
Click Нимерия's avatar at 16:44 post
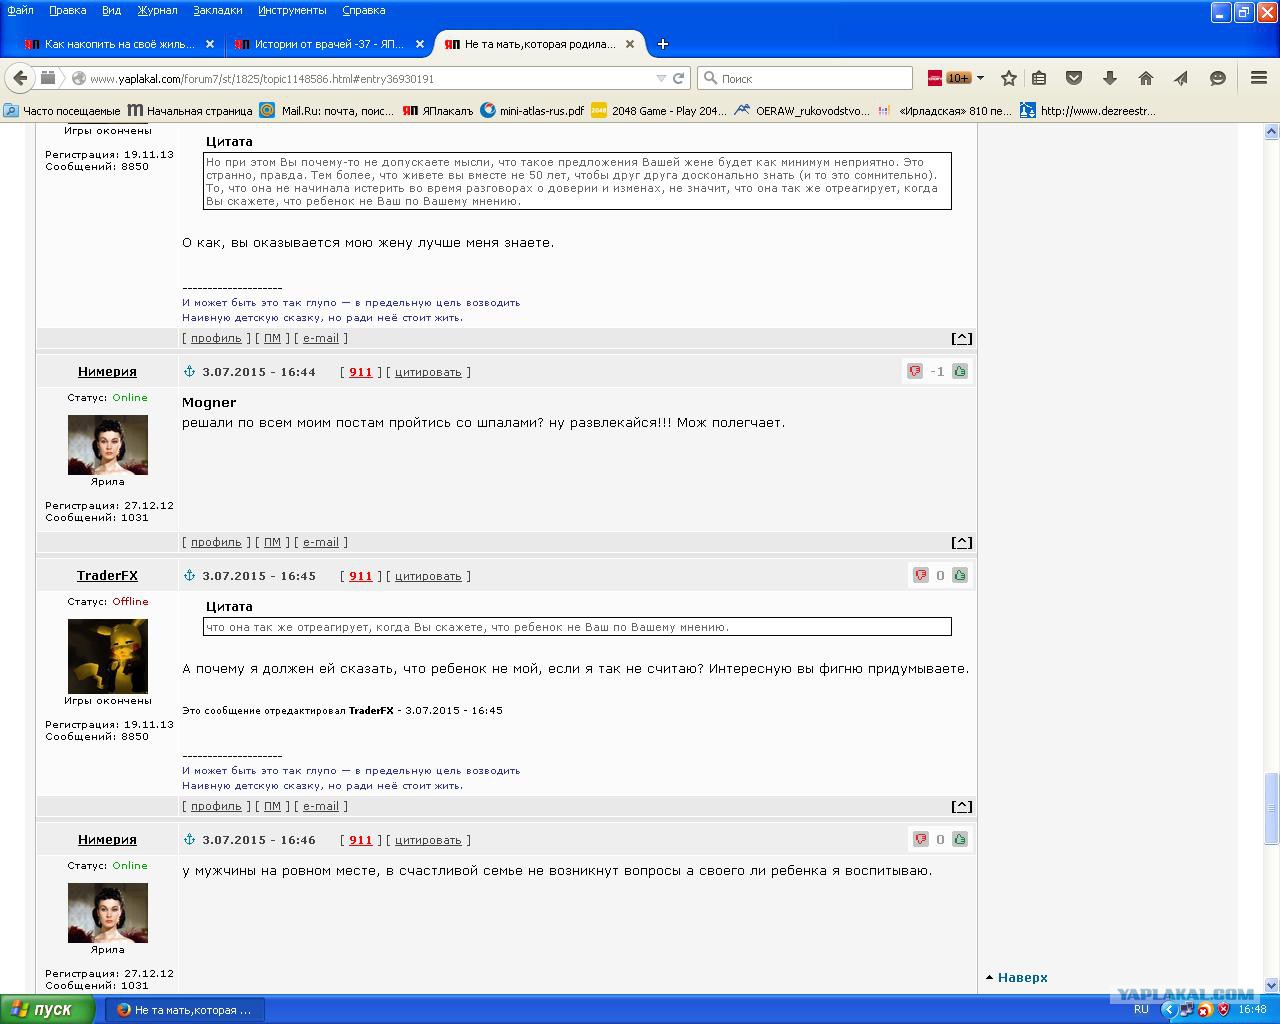pos(107,444)
